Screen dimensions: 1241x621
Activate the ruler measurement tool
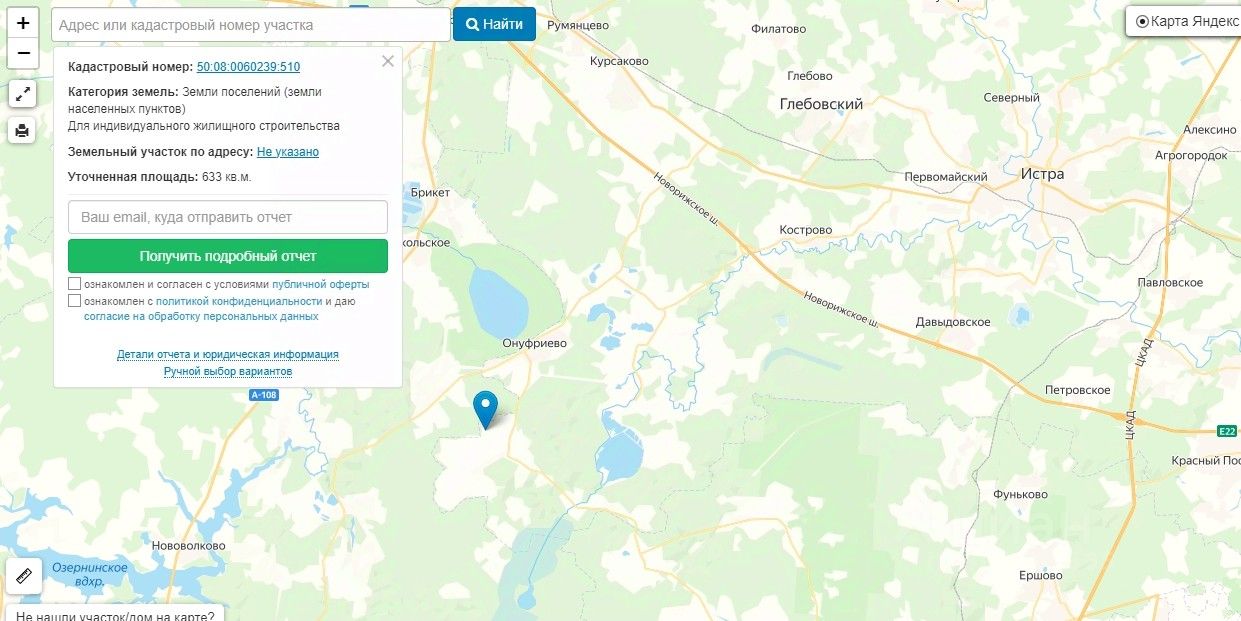[x=24, y=576]
